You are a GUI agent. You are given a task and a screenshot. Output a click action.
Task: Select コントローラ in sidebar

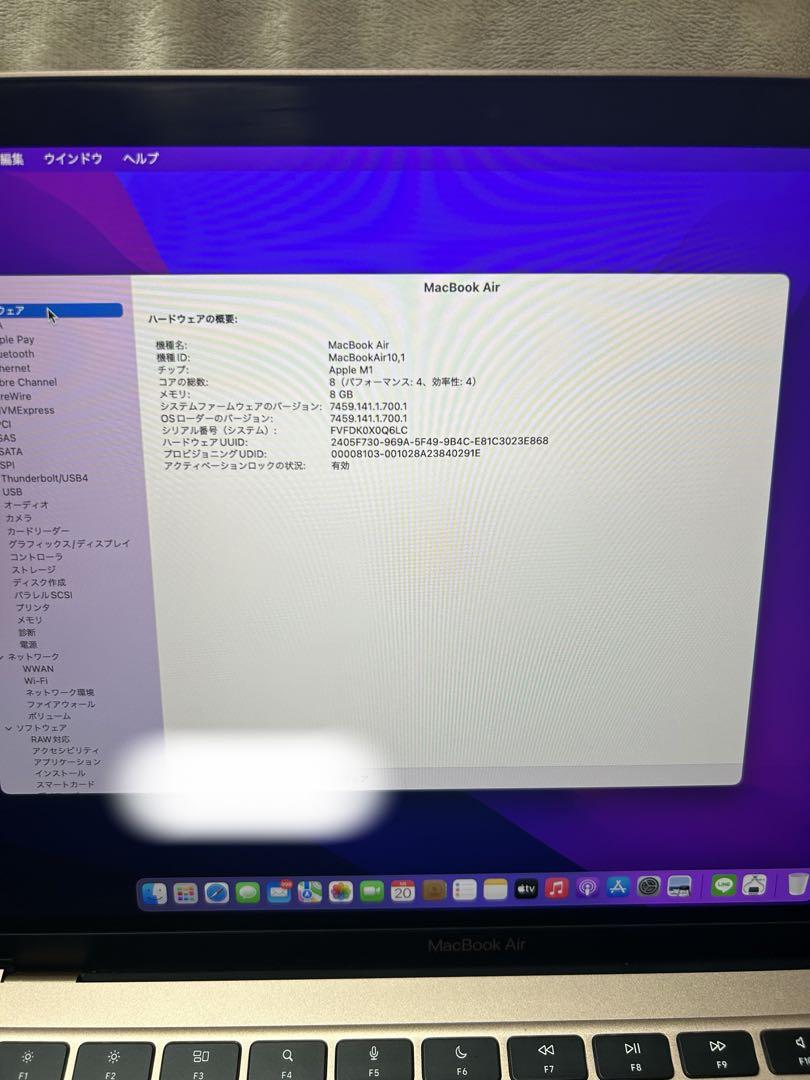37,557
